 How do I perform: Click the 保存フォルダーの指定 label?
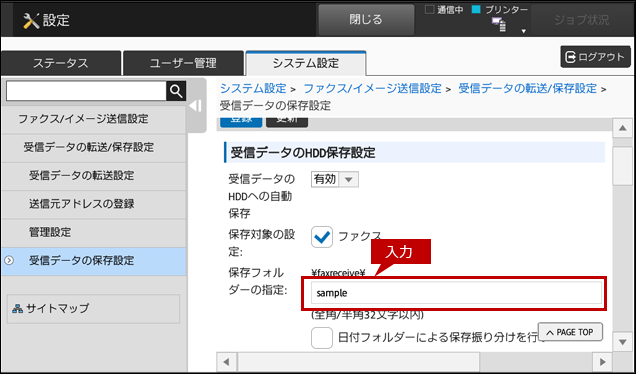pos(258,282)
